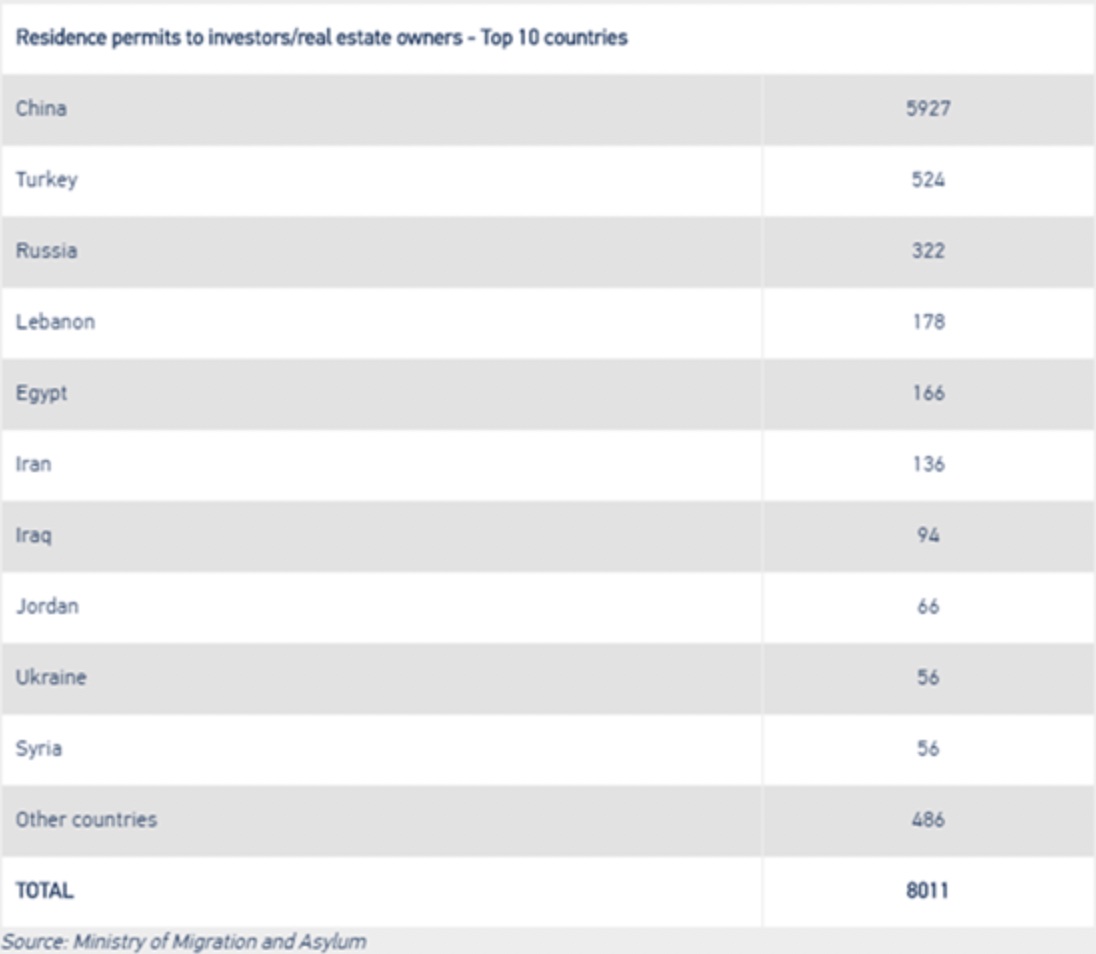This screenshot has width=1096, height=954.
Task: Select the Iraq row label
Action: pos(34,536)
